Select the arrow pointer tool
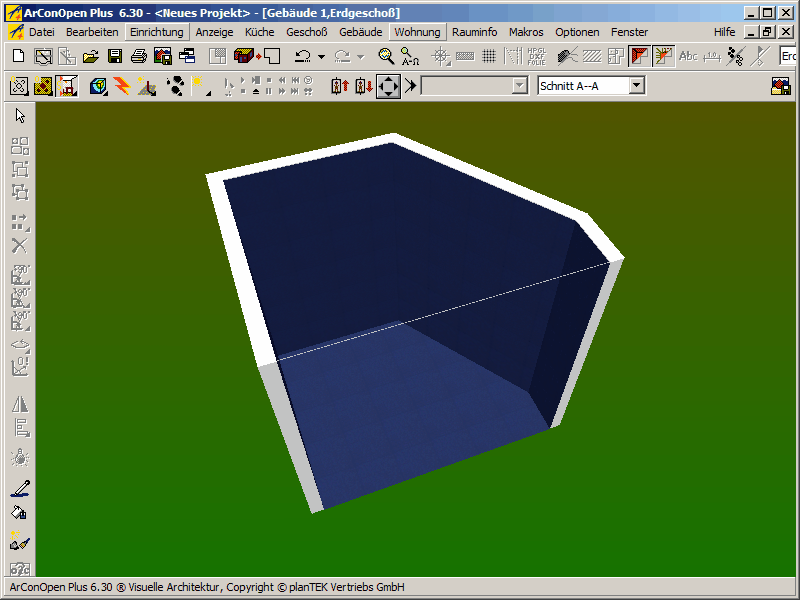Screen dimensions: 800x600 (20, 116)
